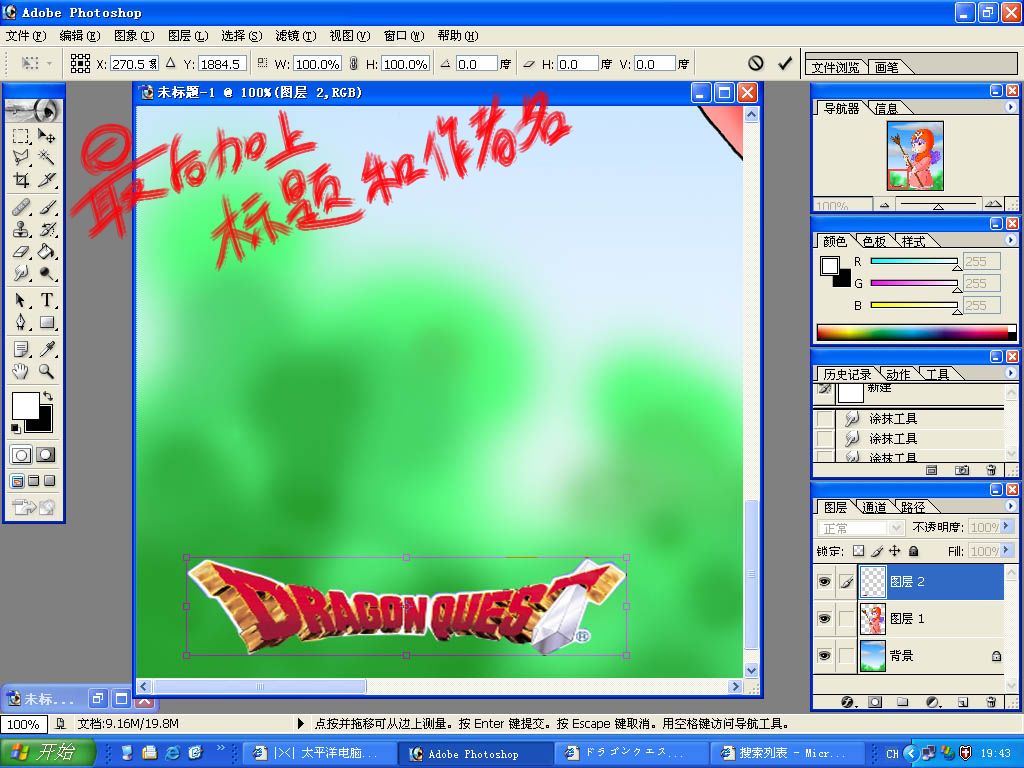This screenshot has width=1024, height=768.
Task: Select the Zoom magnifier tool
Action: [46, 372]
